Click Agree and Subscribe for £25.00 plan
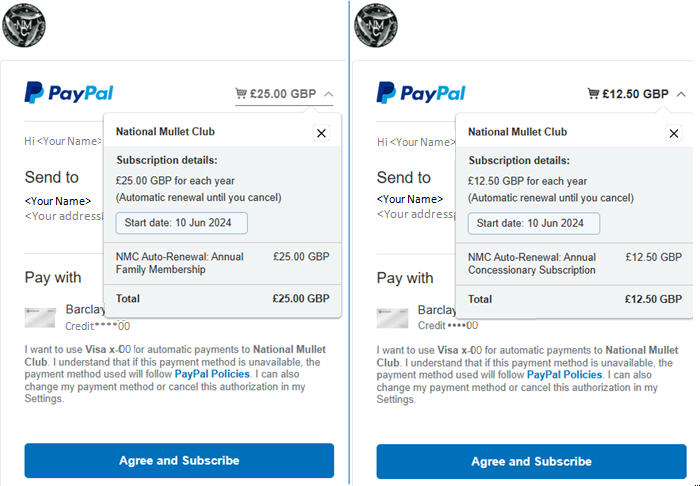 click(x=179, y=461)
